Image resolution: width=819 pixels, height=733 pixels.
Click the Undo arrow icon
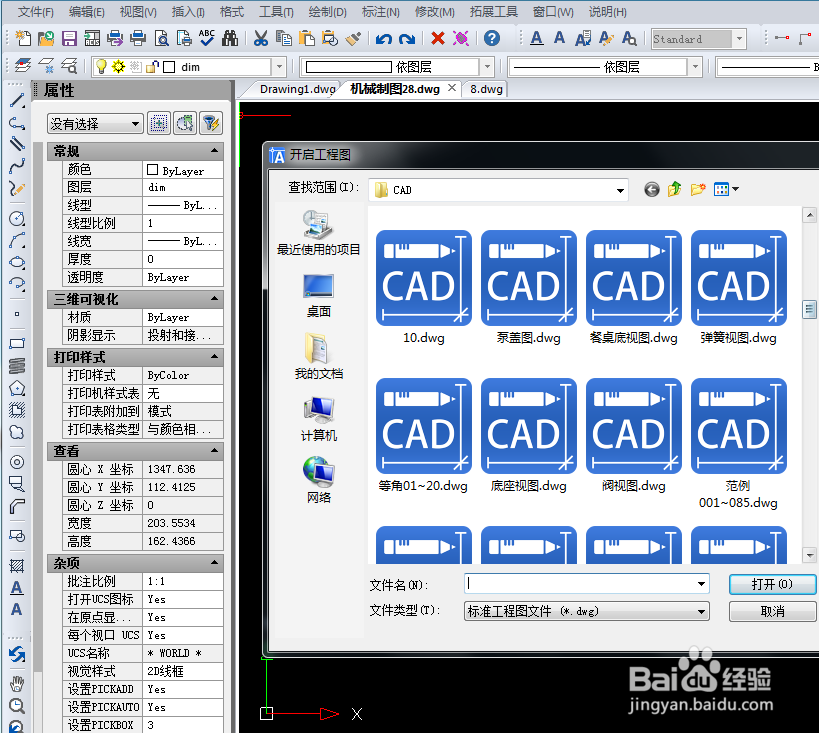(x=384, y=39)
